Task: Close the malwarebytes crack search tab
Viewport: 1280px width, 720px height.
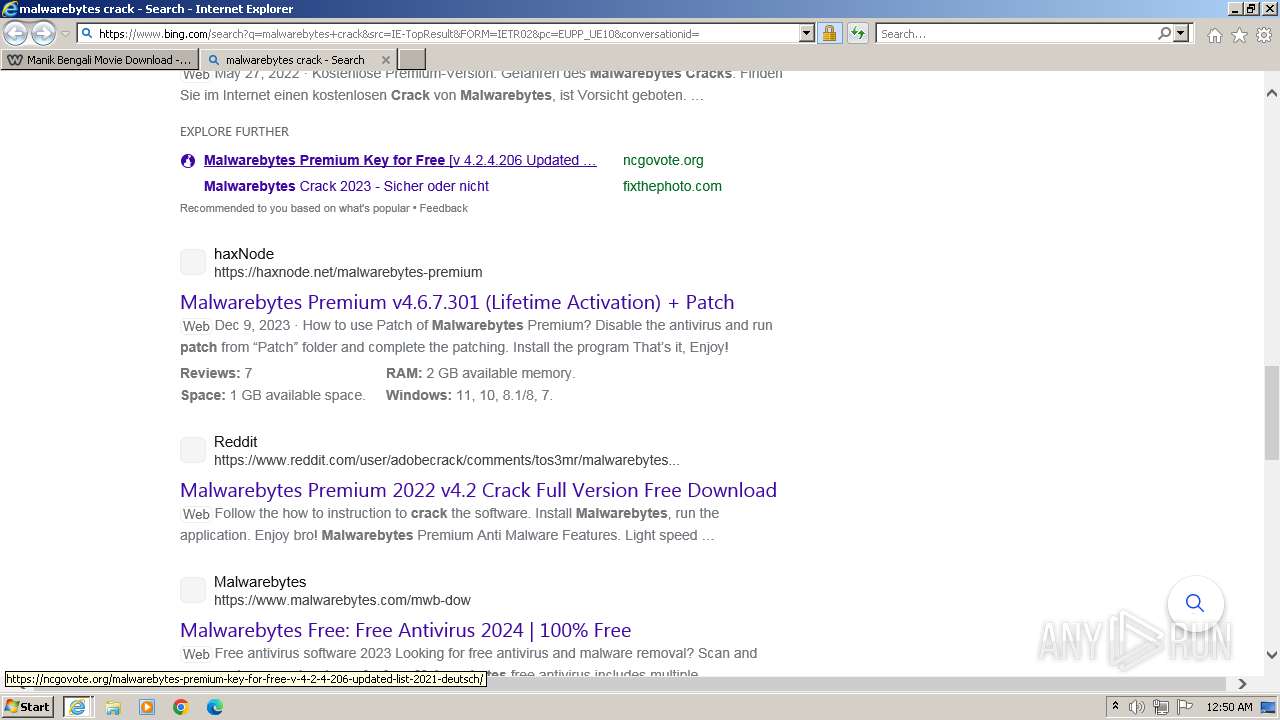Action: pos(386,60)
